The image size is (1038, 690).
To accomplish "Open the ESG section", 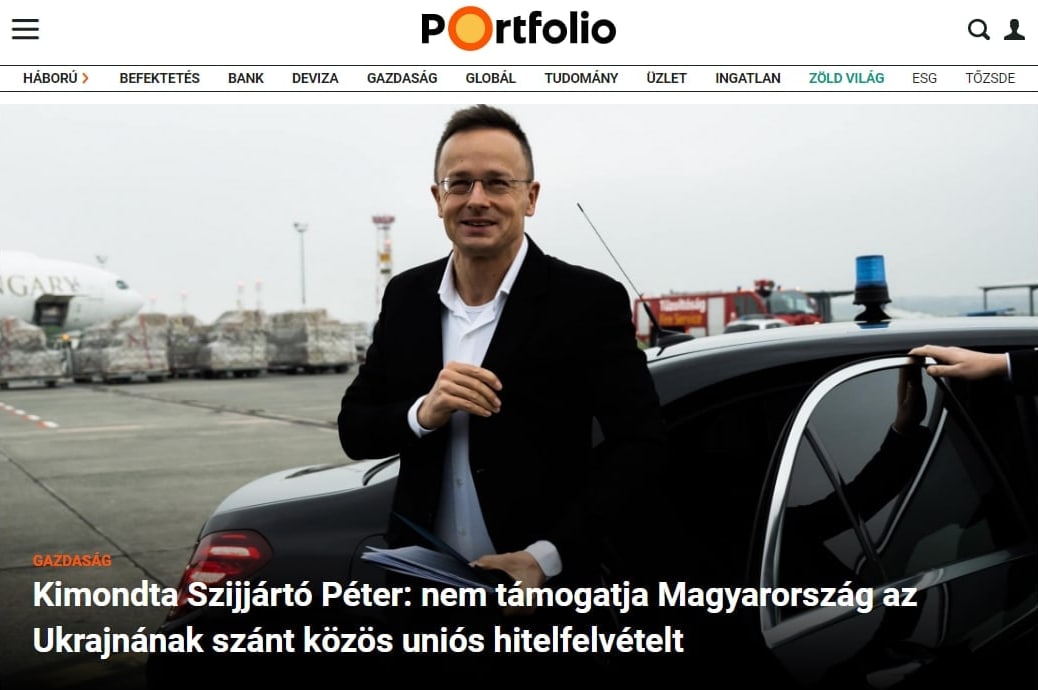I will 924,78.
